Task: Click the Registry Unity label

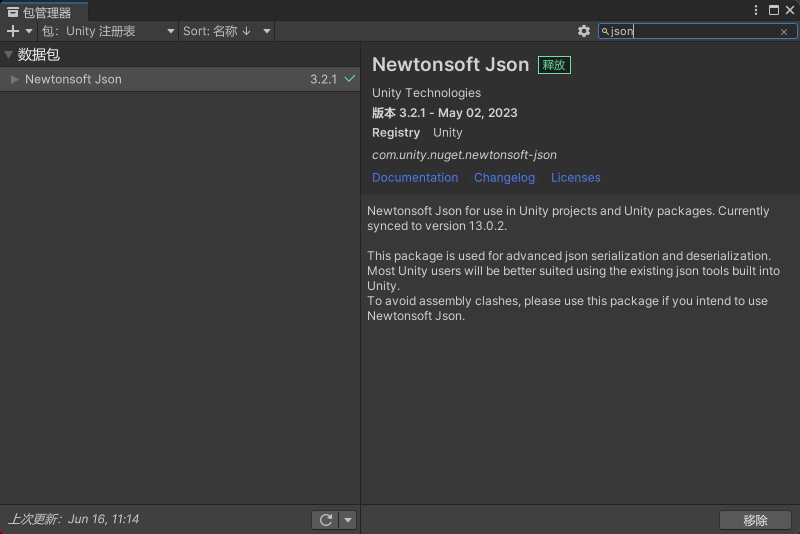Action: 417,133
